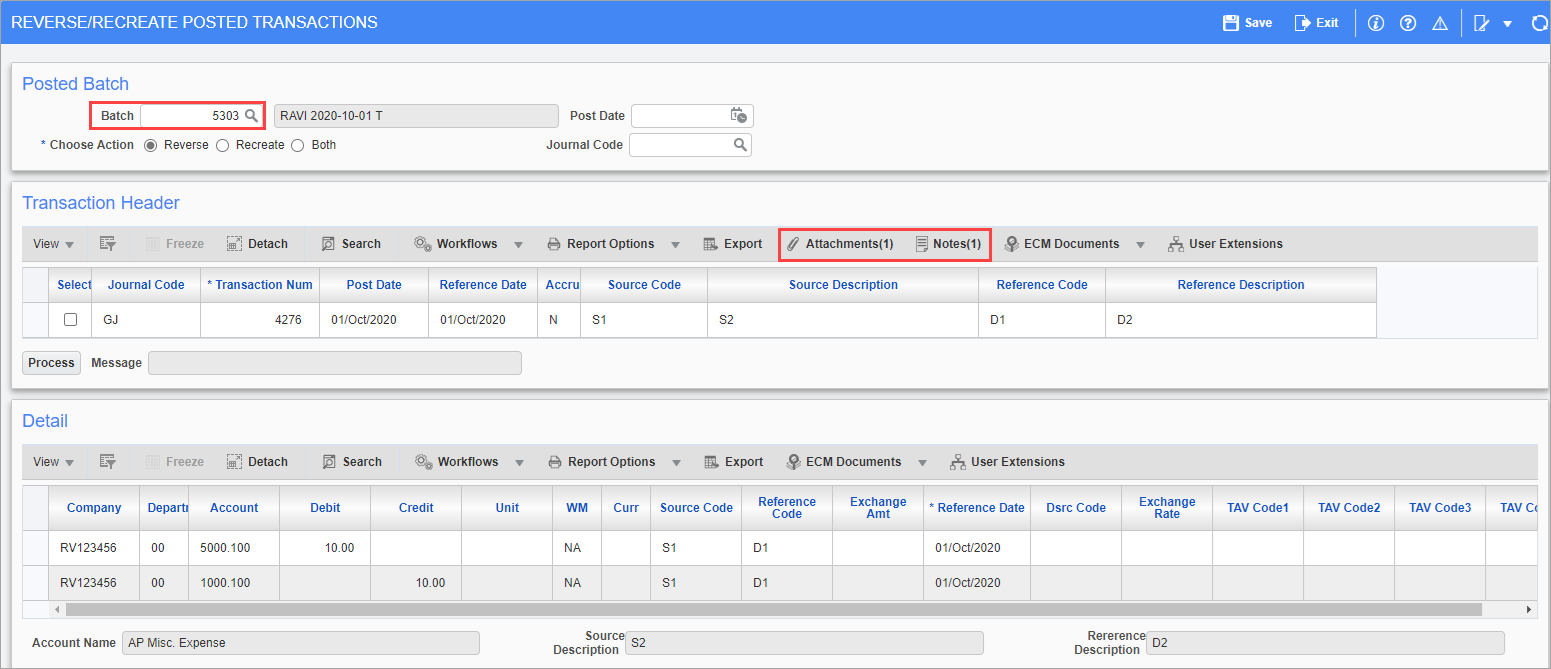Screen dimensions: 1551x669
Task: Click the Process button
Action: coord(51,362)
